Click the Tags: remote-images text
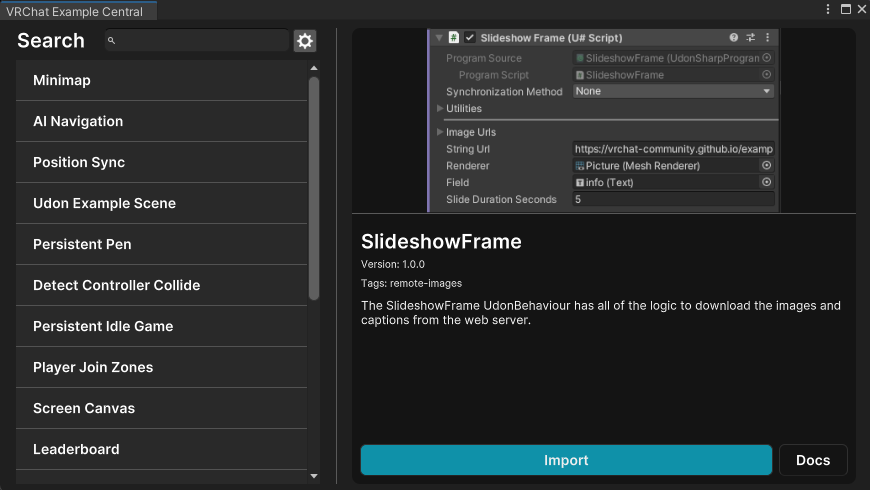The width and height of the screenshot is (870, 490). pos(411,283)
